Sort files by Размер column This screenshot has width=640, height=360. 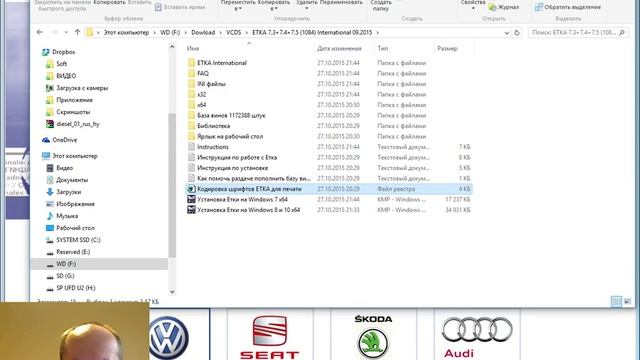[x=447, y=49]
